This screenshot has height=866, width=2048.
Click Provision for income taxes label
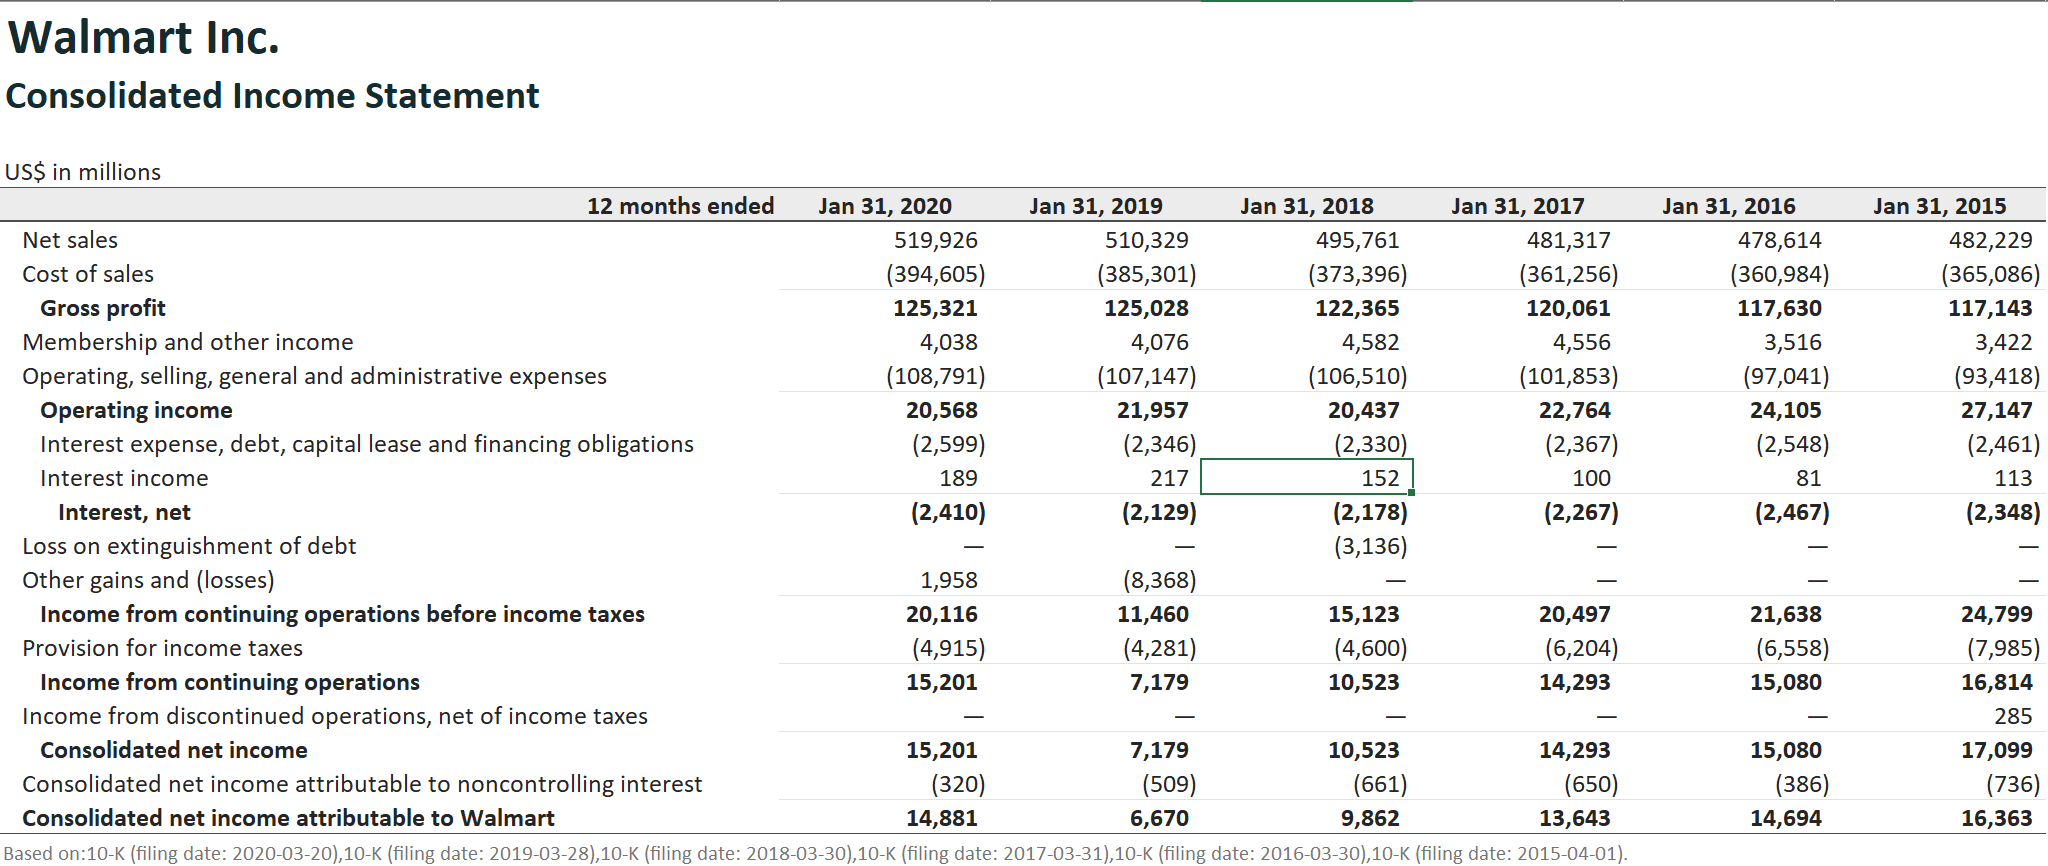coord(162,648)
